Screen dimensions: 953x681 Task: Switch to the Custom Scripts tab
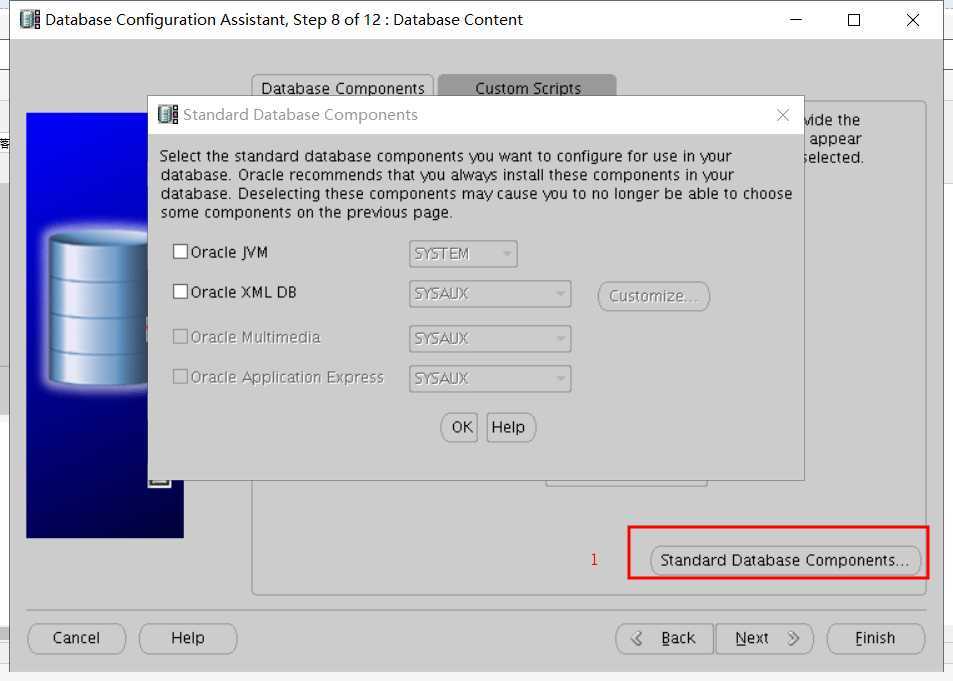528,88
